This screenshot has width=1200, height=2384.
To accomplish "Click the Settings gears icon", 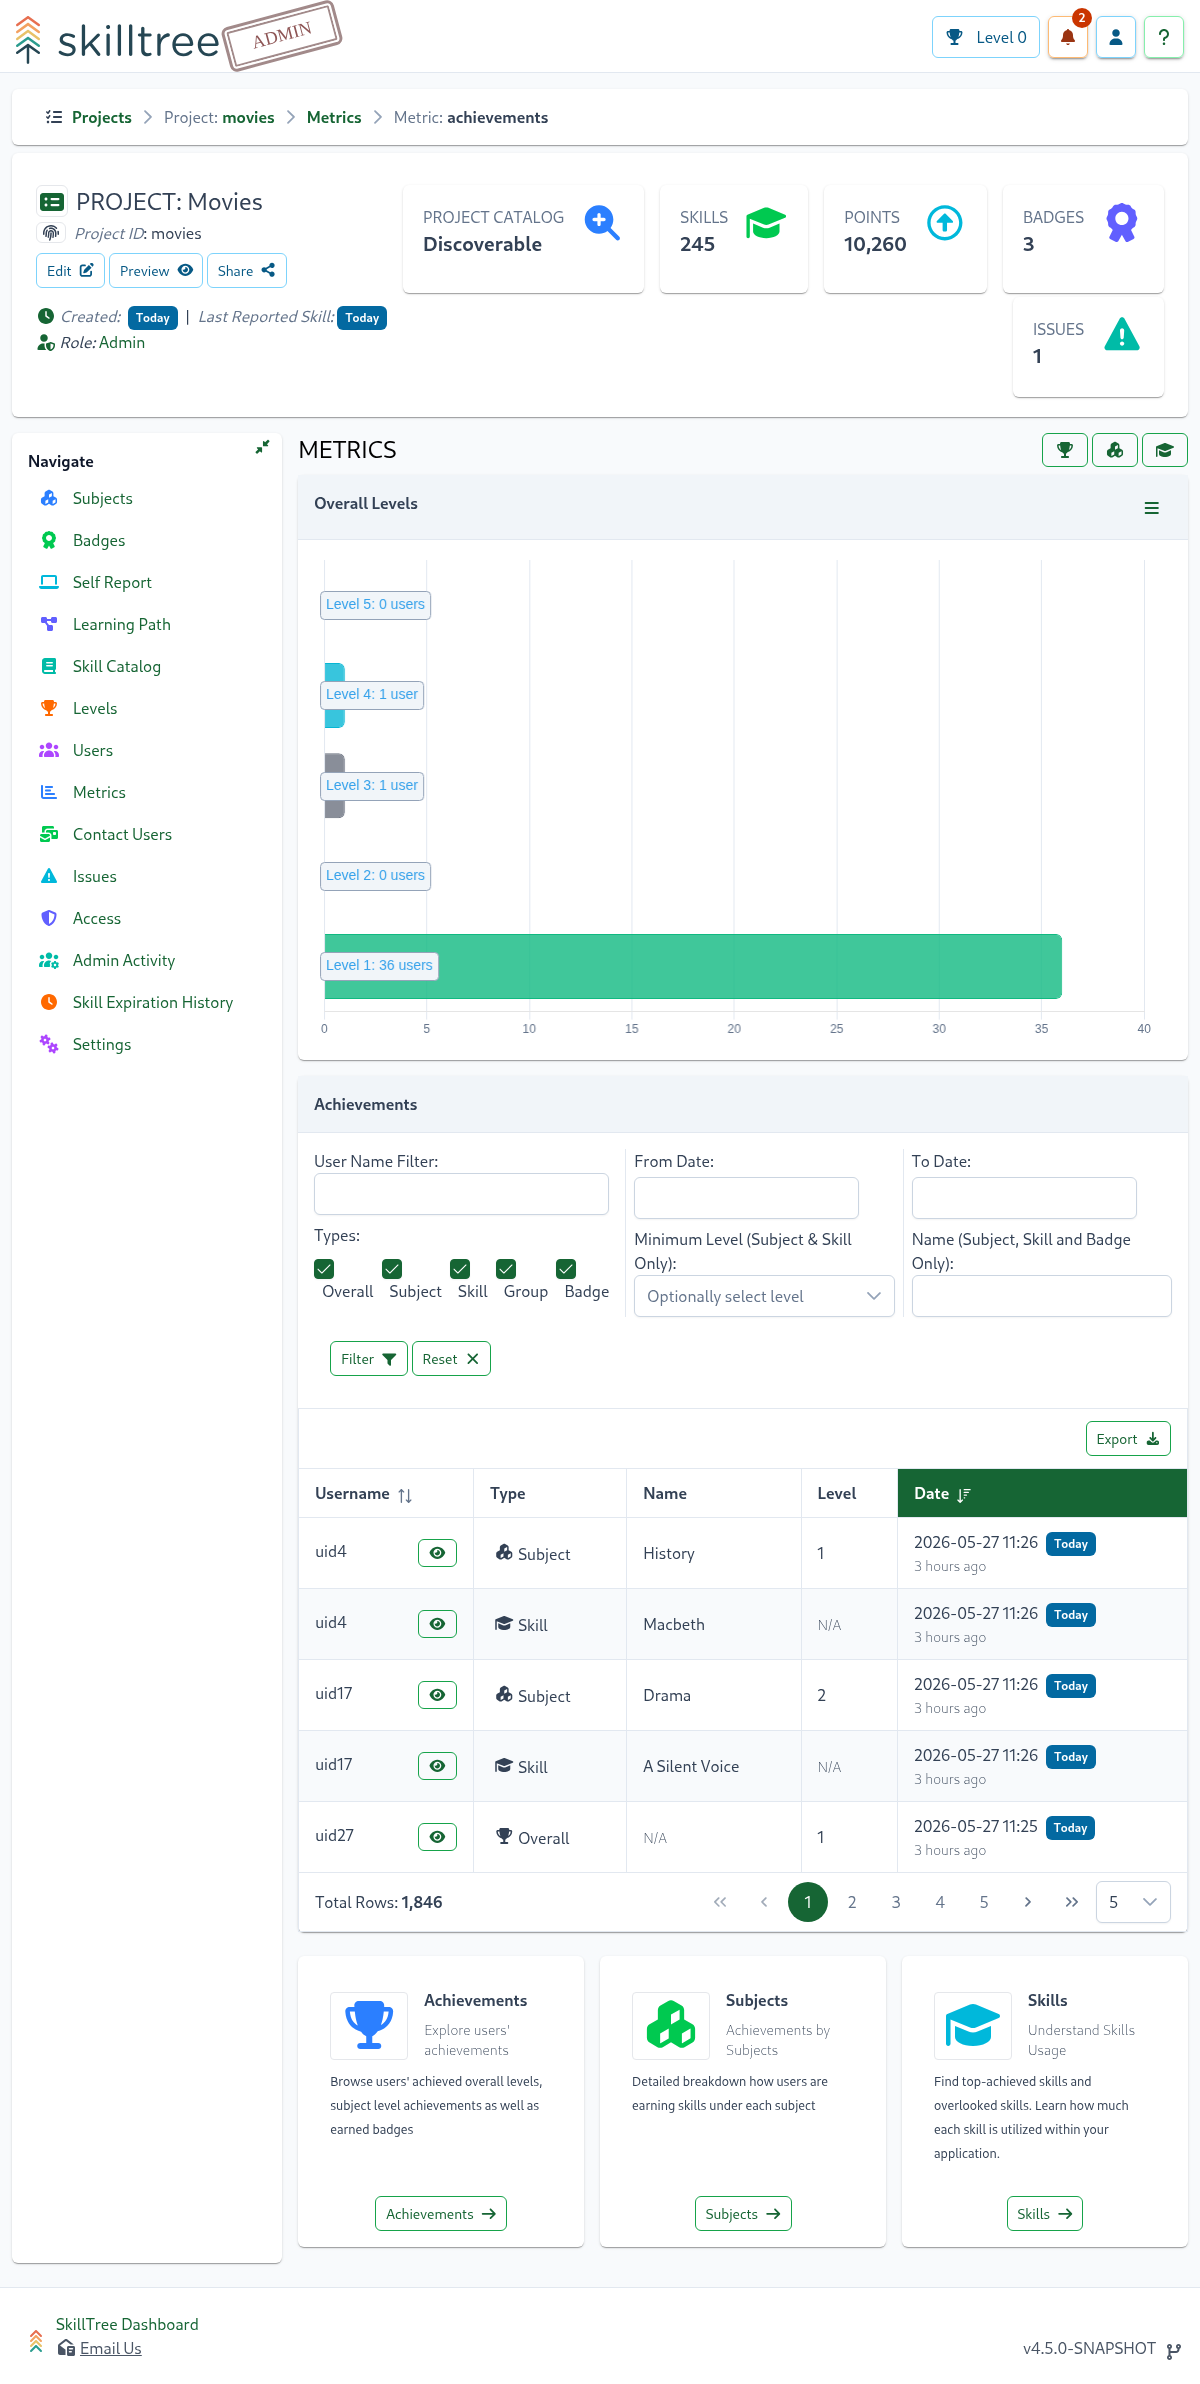I will (x=49, y=1044).
